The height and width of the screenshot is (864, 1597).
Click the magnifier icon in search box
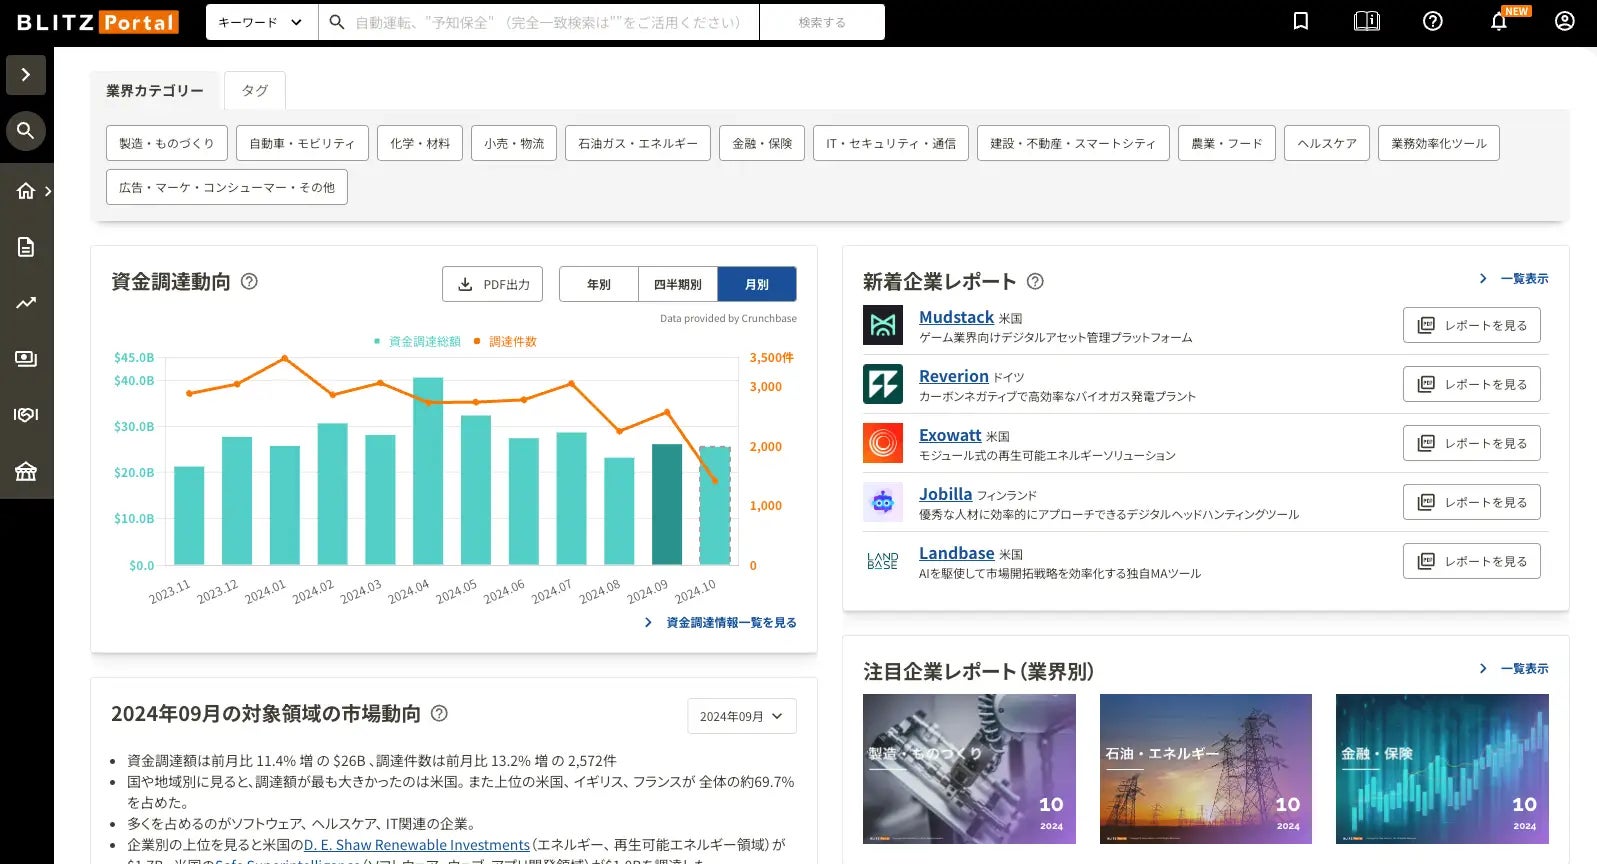click(337, 22)
